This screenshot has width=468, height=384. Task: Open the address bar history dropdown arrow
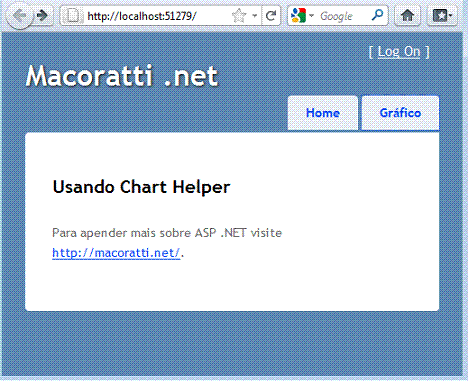point(254,16)
